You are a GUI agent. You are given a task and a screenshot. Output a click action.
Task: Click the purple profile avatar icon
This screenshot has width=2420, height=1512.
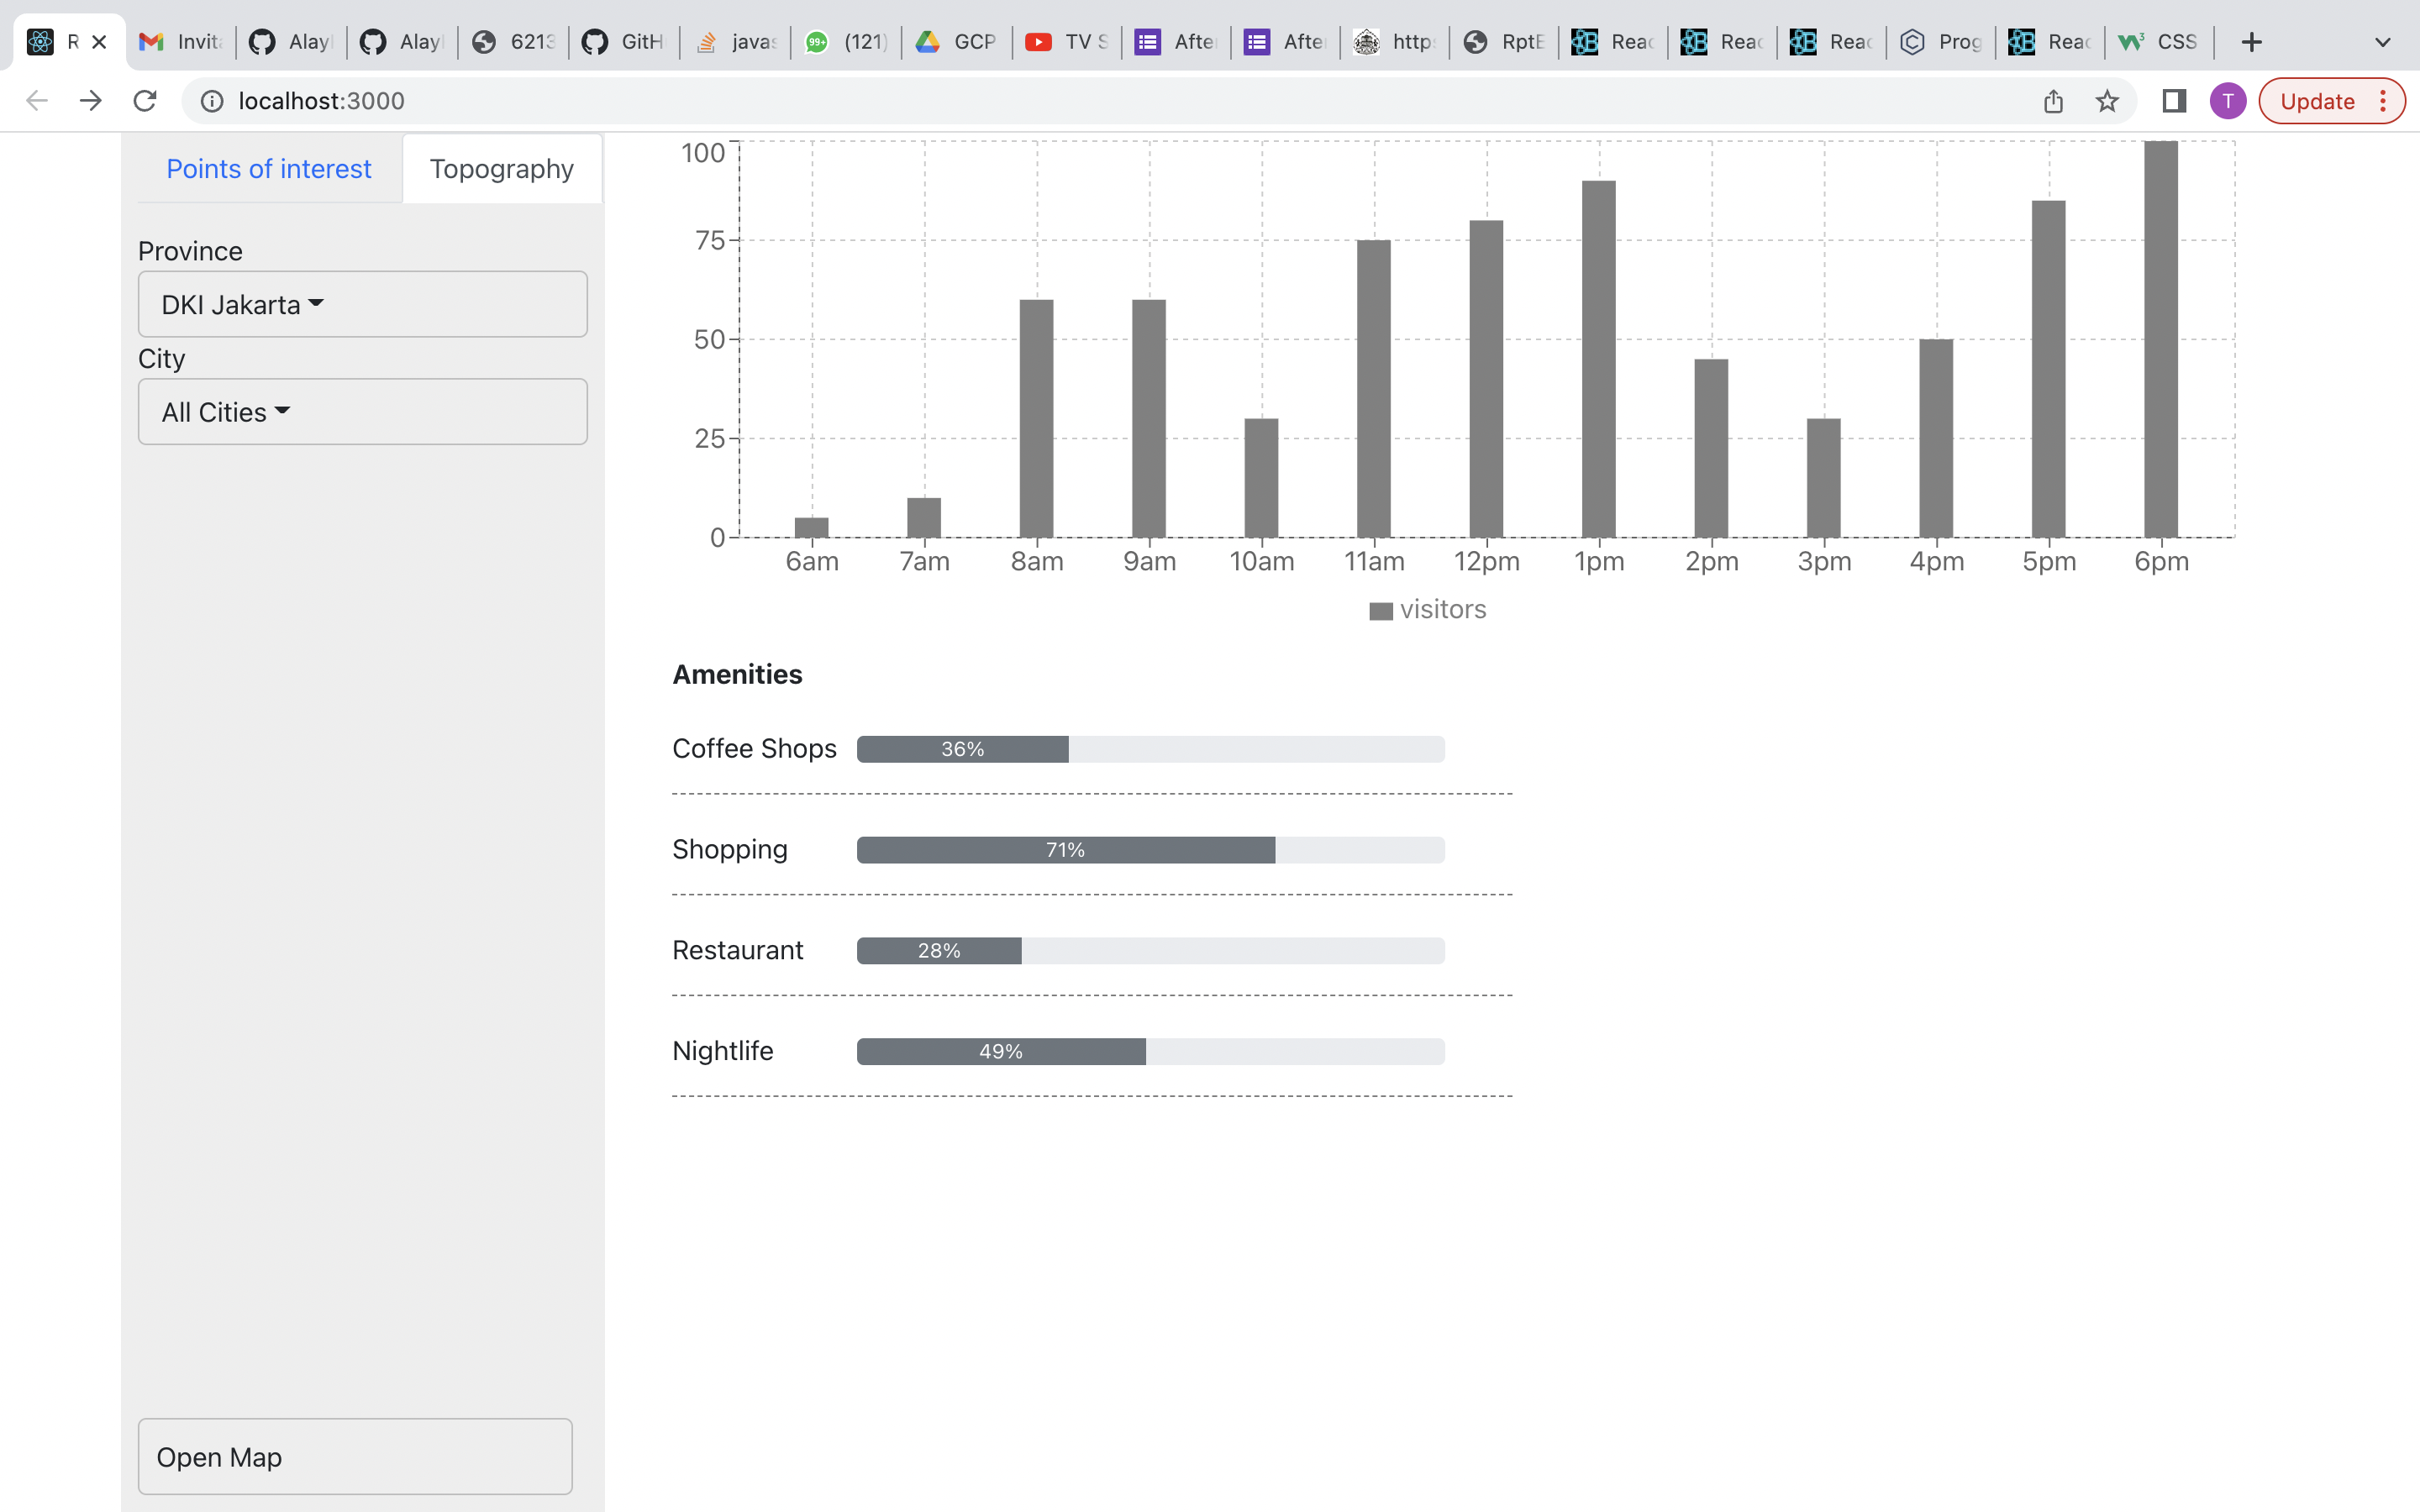coord(2227,101)
